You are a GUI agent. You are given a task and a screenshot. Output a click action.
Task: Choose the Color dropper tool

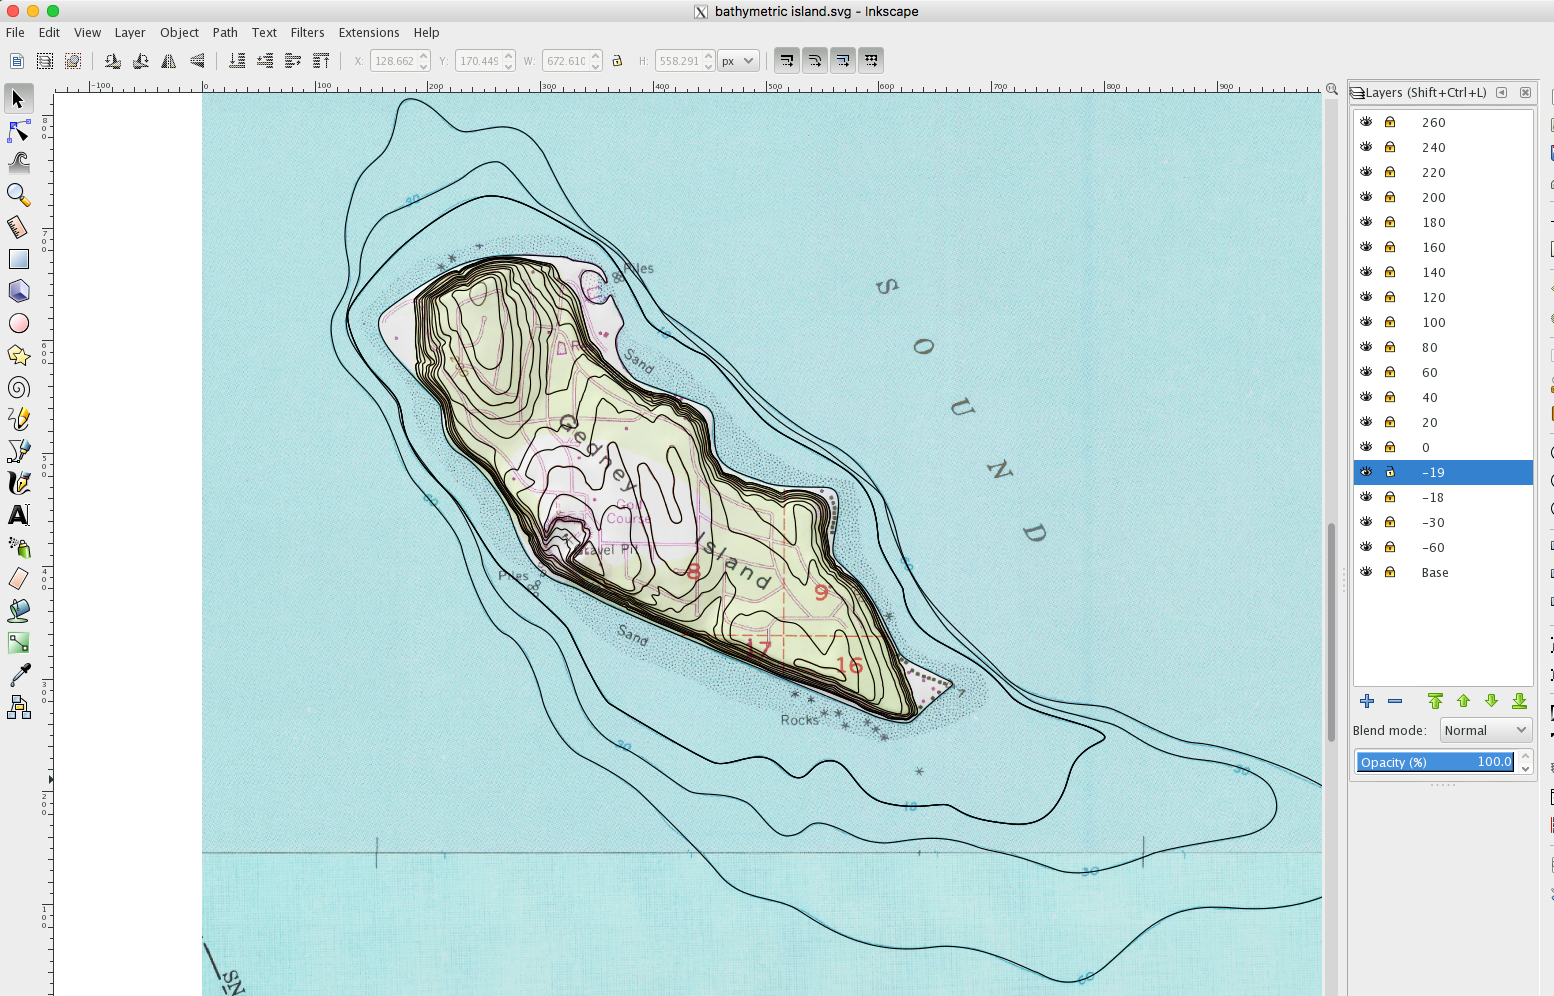coord(18,676)
